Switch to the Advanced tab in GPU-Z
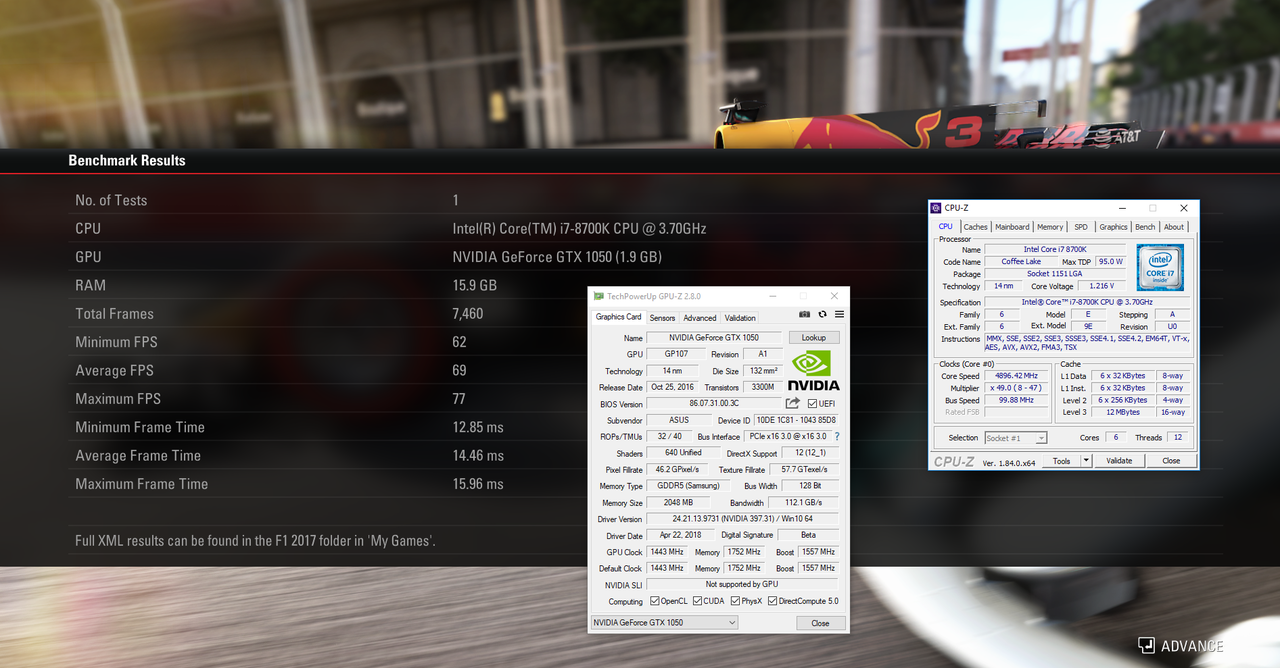 coord(700,318)
